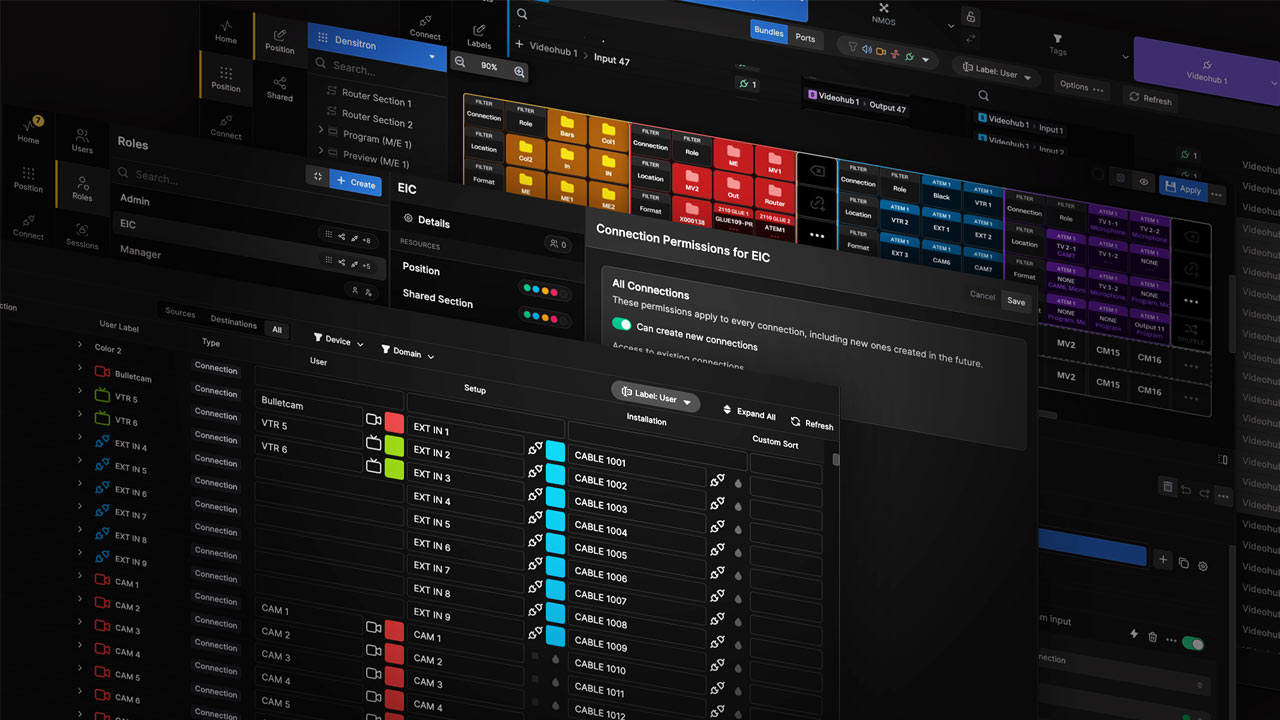Click the Home icon with notification badge
Image resolution: width=1280 pixels, height=720 pixels.
pyautogui.click(x=29, y=131)
